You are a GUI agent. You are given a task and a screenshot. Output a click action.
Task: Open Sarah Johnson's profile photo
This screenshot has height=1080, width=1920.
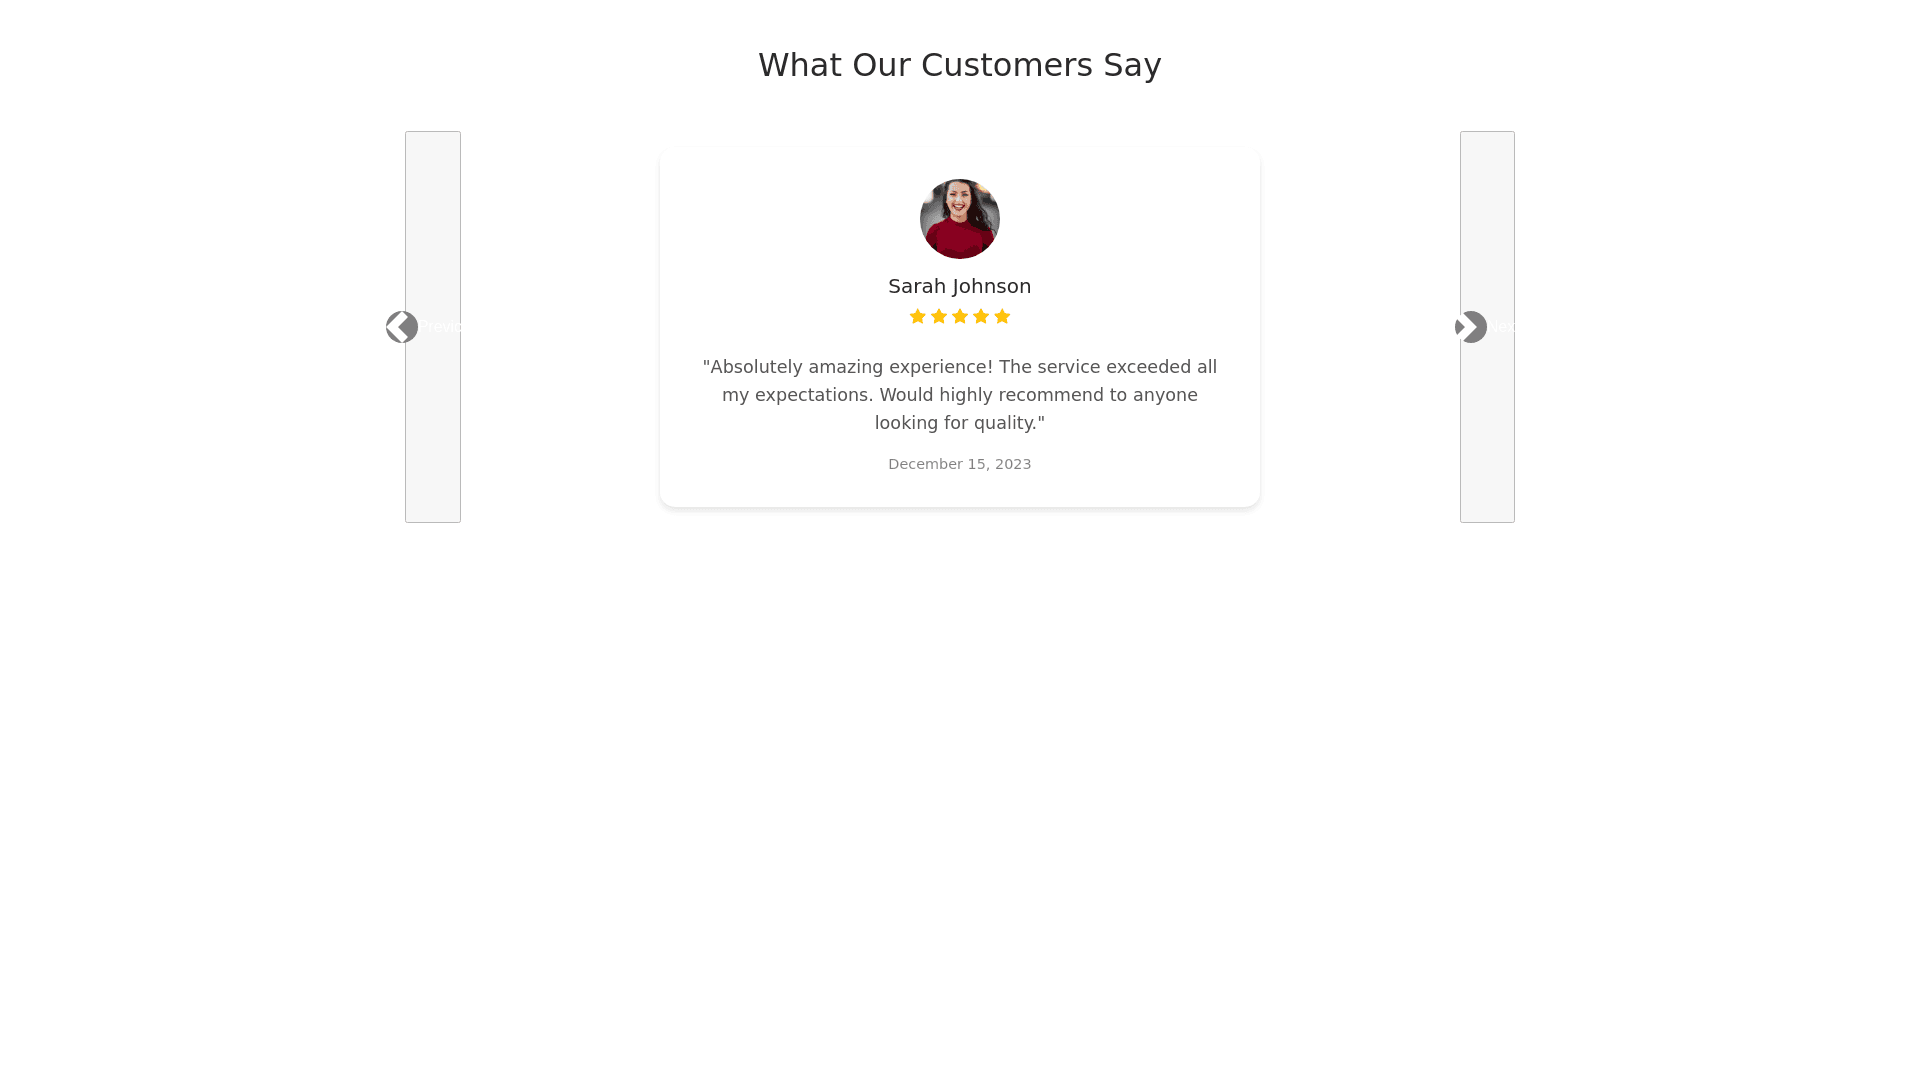(x=960, y=219)
